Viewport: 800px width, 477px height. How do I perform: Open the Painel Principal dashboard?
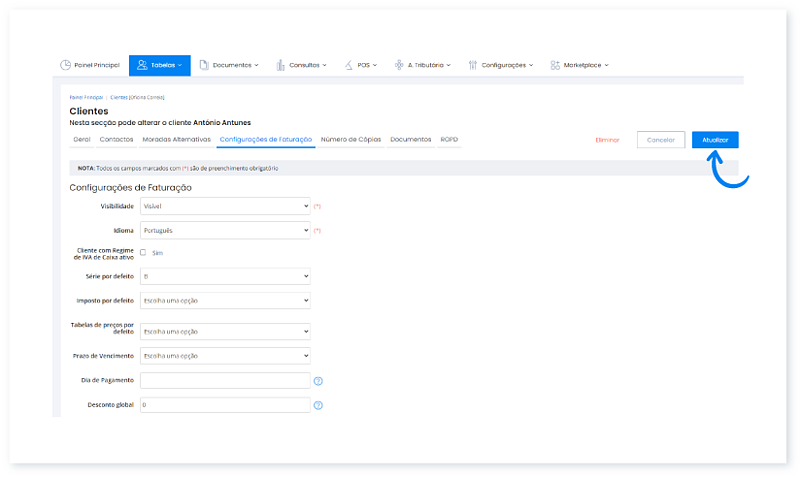click(91, 65)
